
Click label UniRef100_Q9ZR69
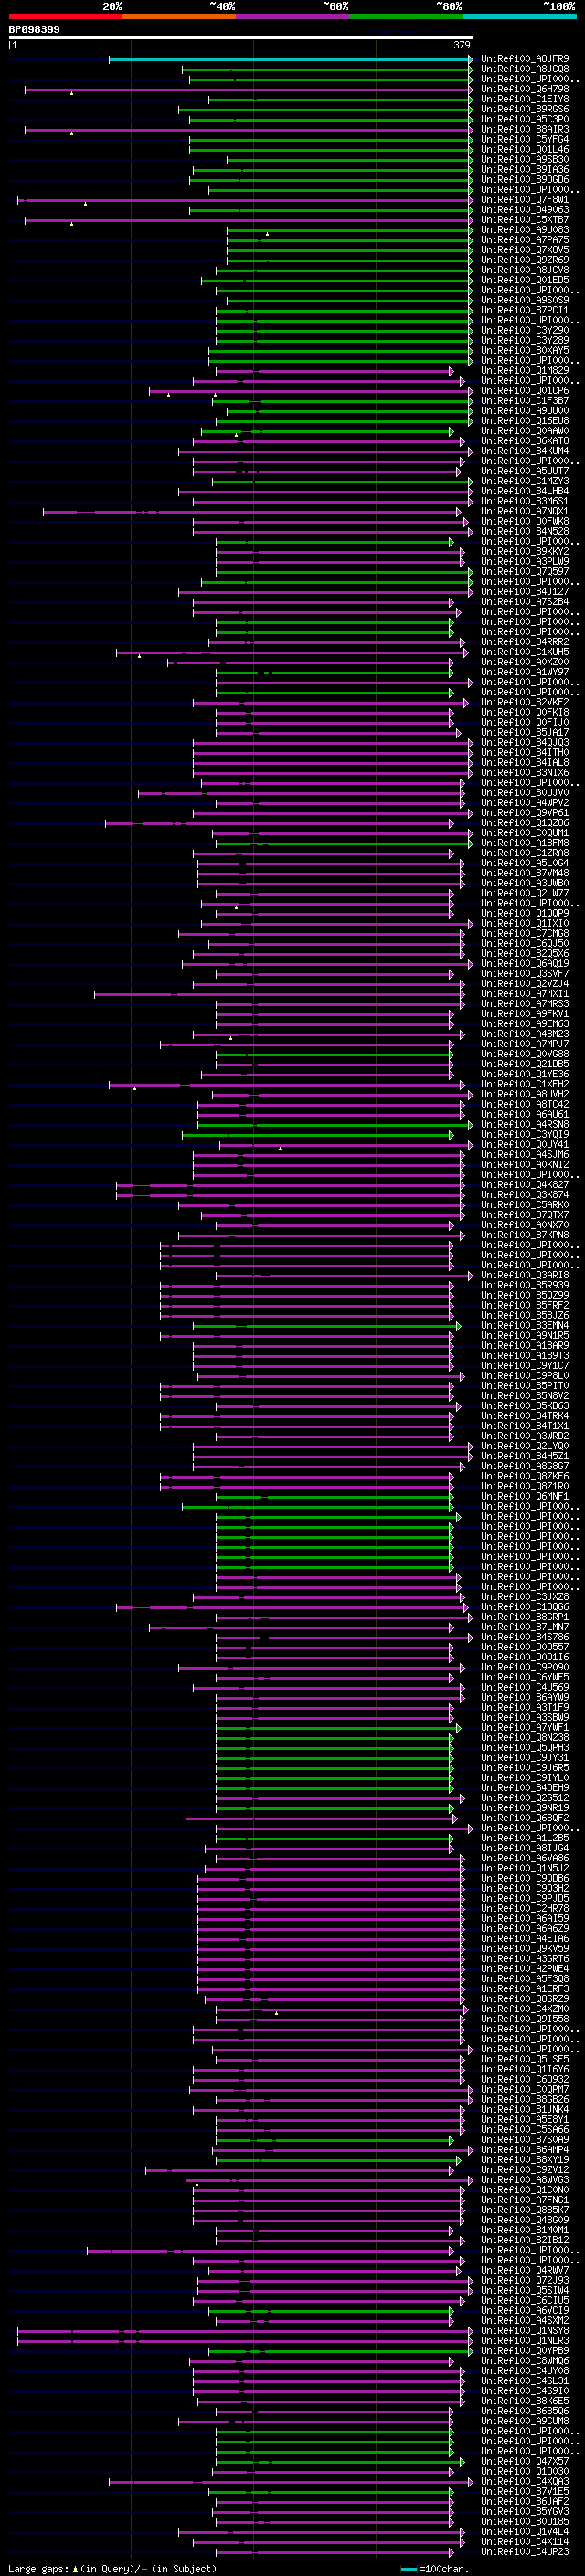(525, 260)
